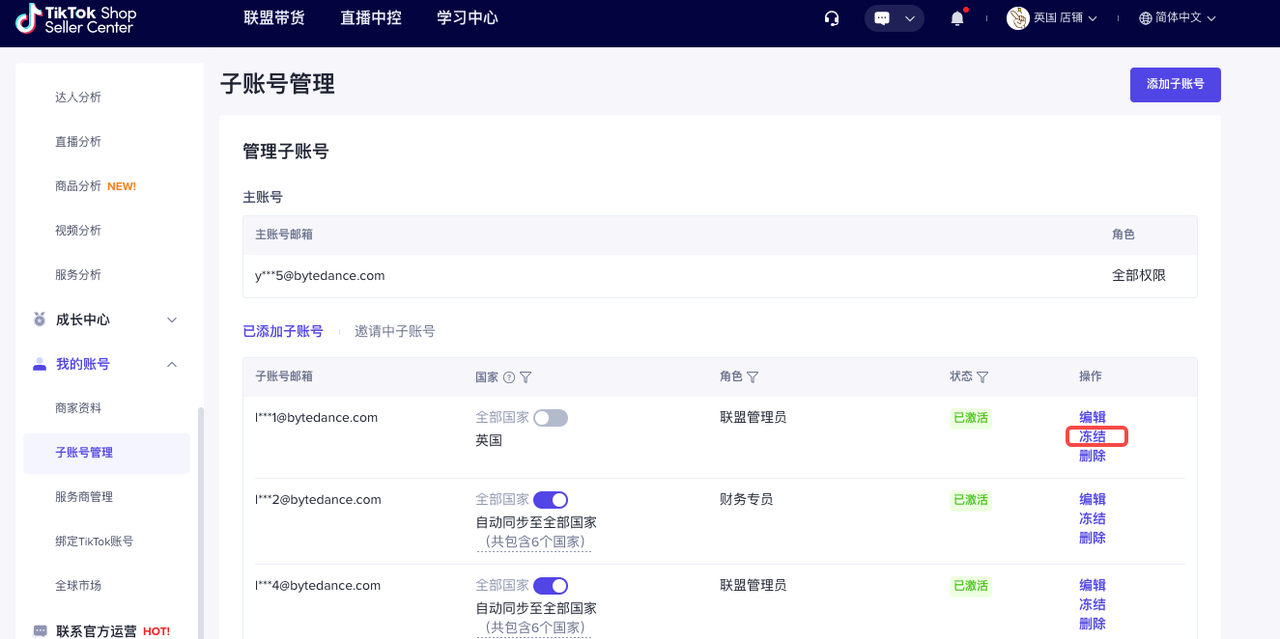Viewport: 1280px width, 639px height.
Task: Click the left sidebar scrollbar
Action: (199, 520)
